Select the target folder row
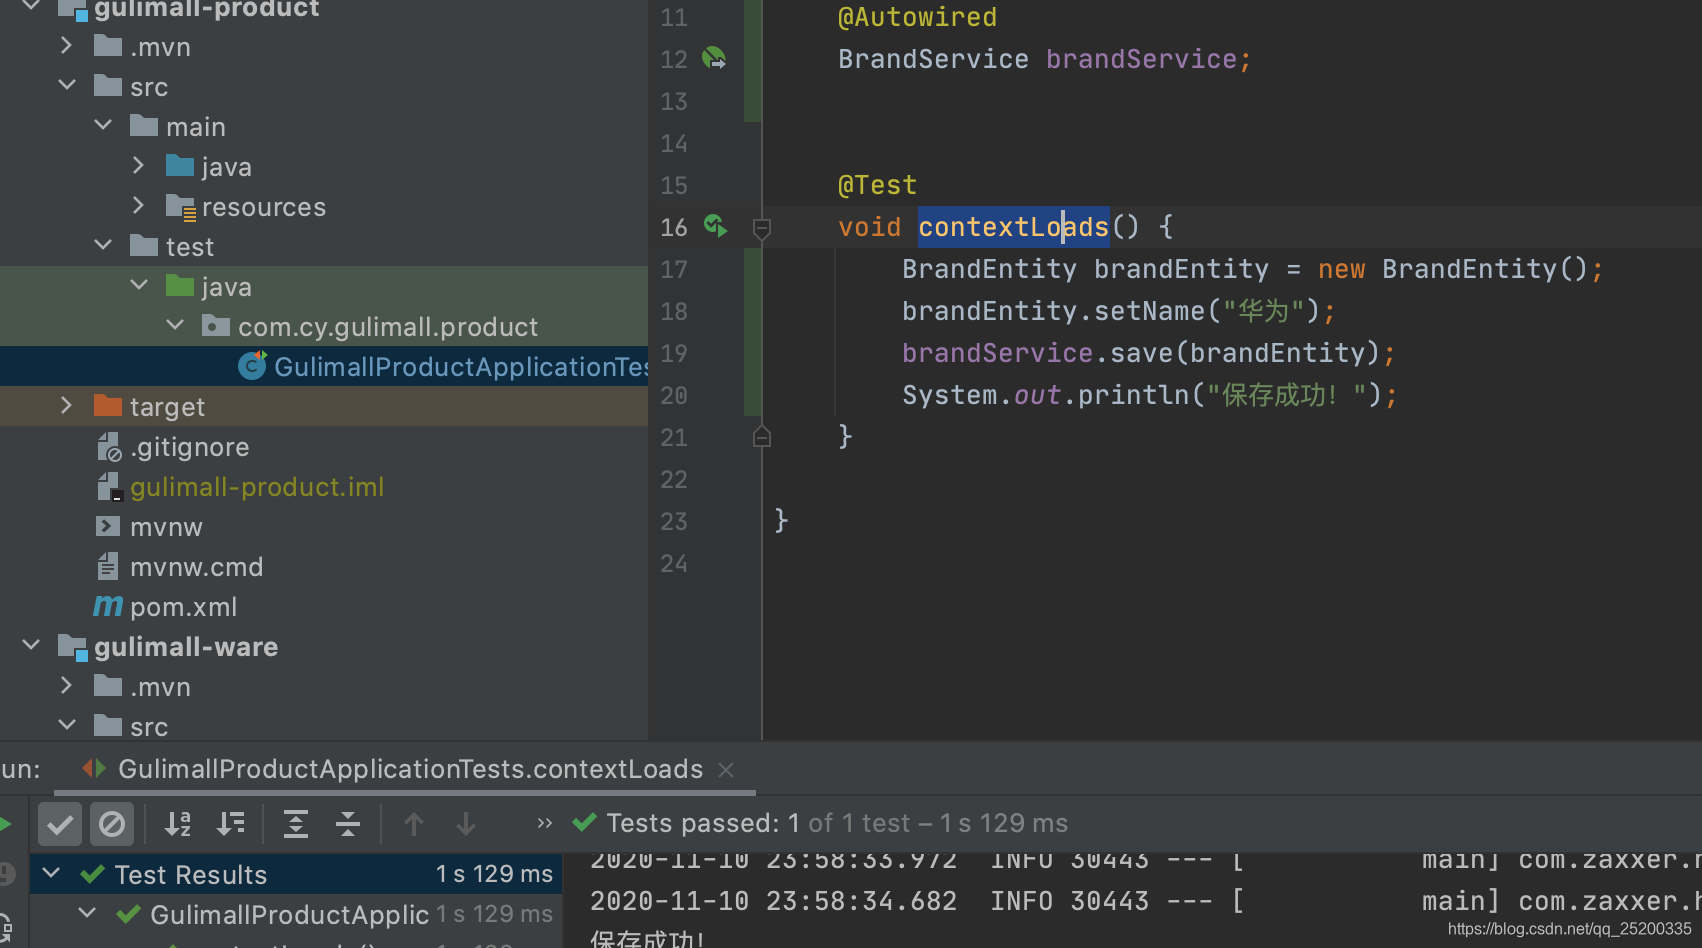 click(324, 406)
